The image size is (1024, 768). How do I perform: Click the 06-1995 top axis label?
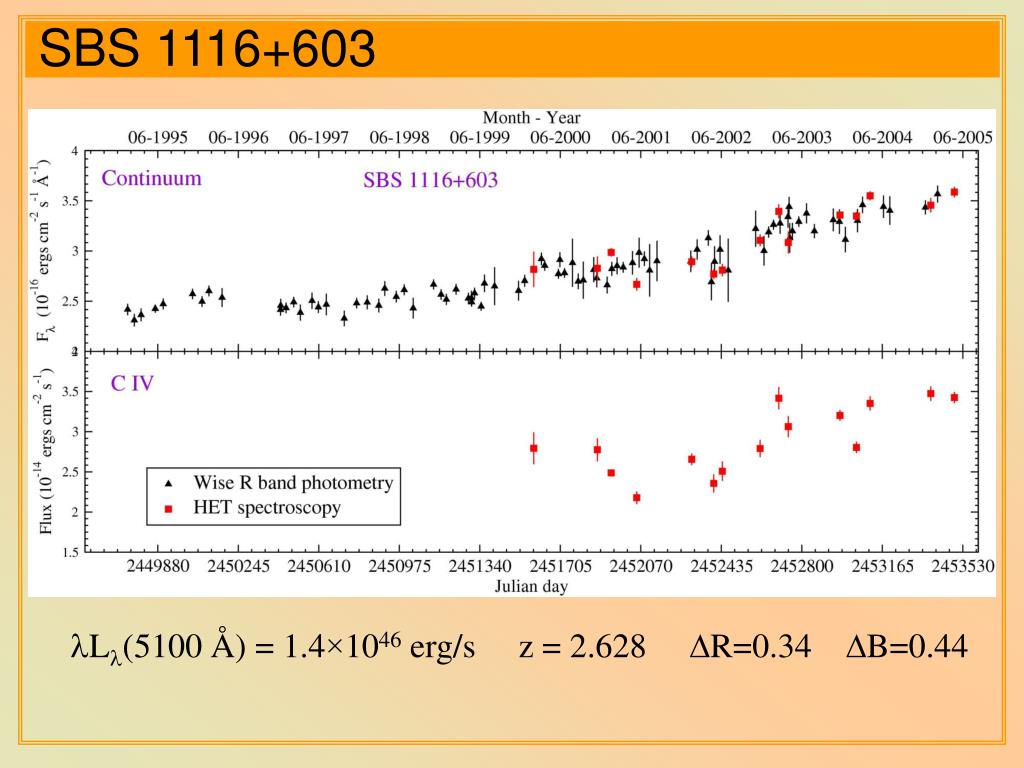coord(157,138)
